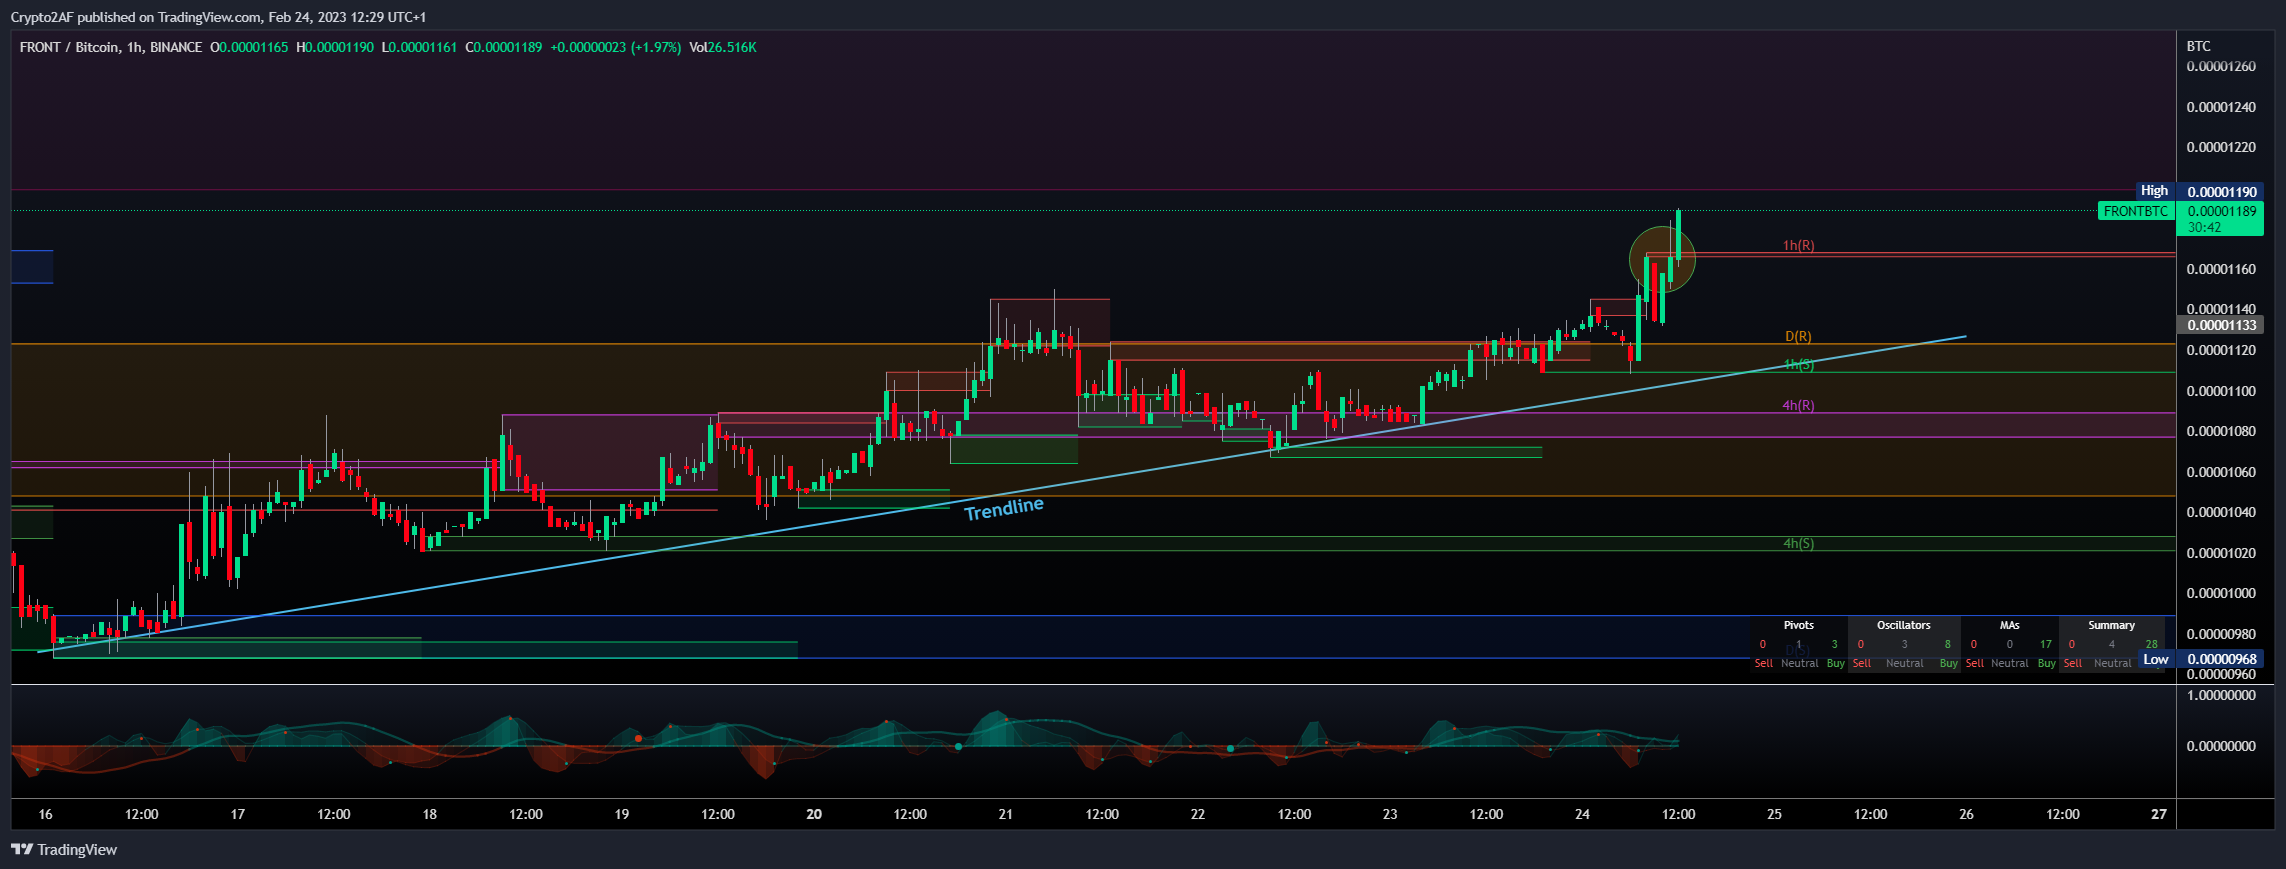The height and width of the screenshot is (869, 2286).
Task: Click the blue Trendline label
Action: tap(1004, 508)
